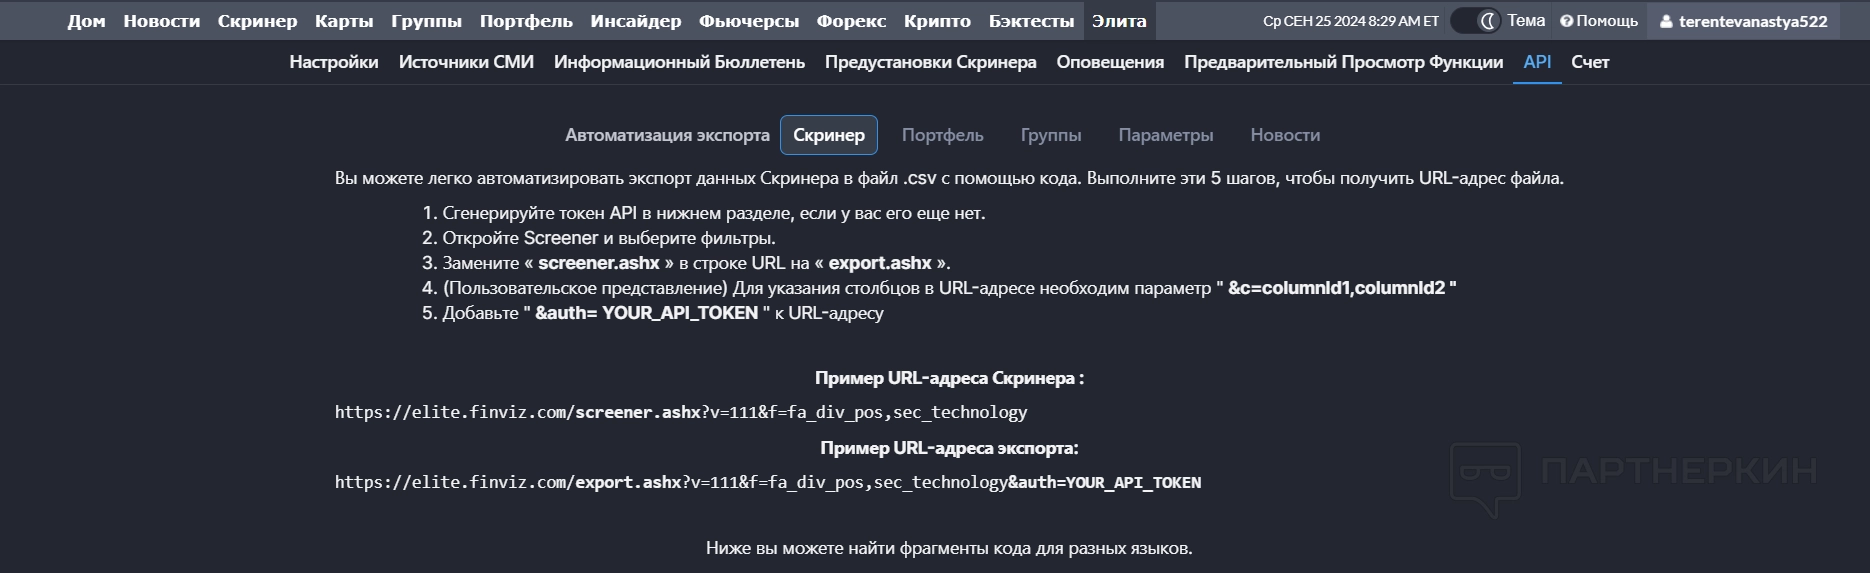Open the Портфель top navigation item
The height and width of the screenshot is (573, 1870).
(x=526, y=21)
